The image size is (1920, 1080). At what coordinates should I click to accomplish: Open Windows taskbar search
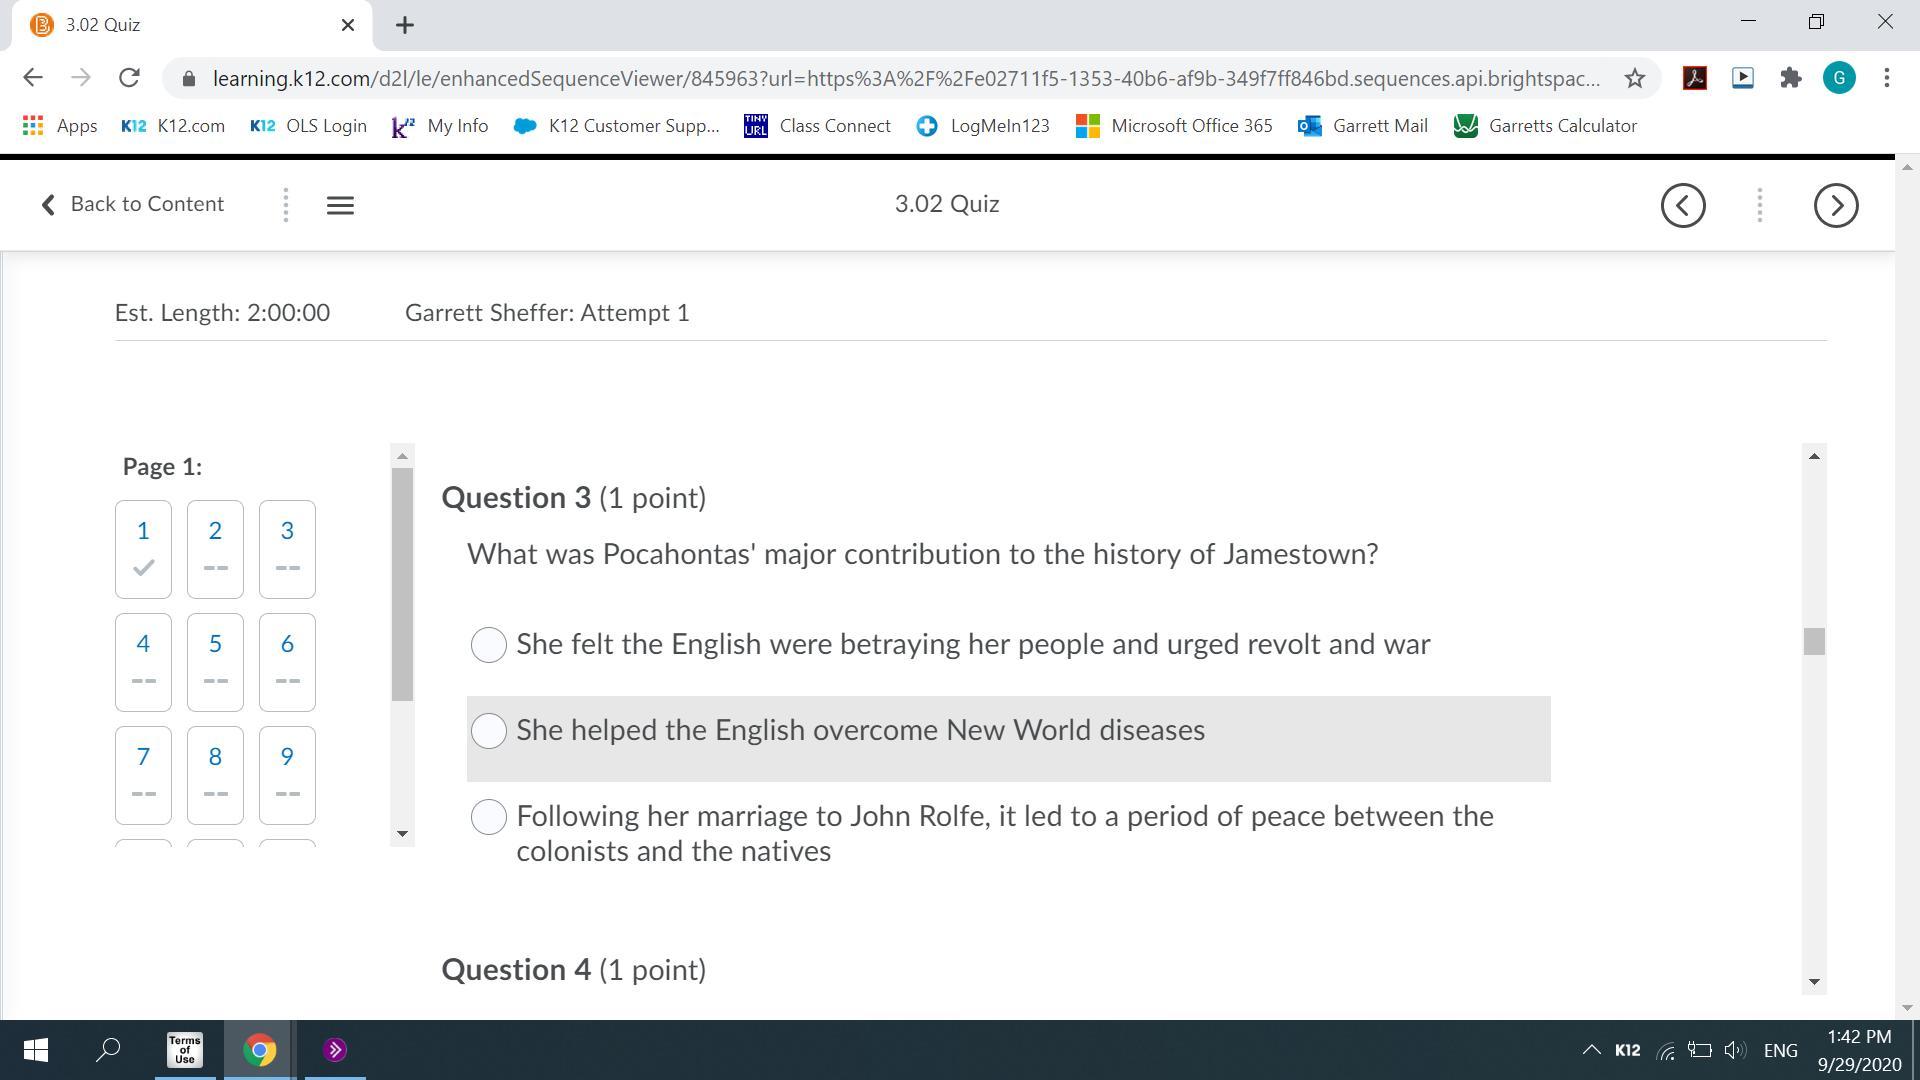click(108, 1050)
